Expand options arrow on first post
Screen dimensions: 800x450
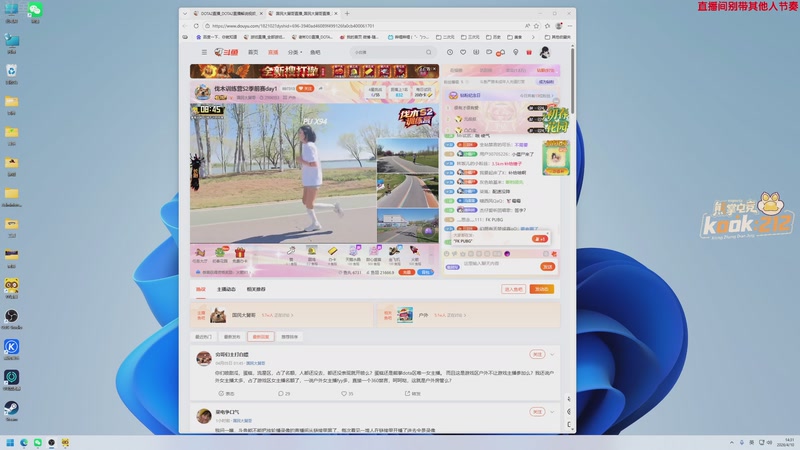point(552,354)
